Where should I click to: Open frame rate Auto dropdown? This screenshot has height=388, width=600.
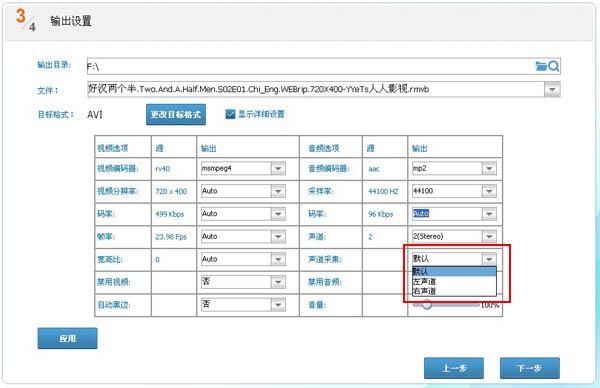click(278, 236)
